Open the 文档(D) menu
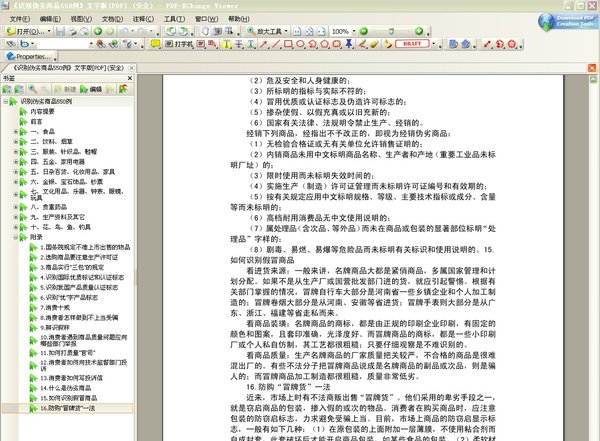 112,19
